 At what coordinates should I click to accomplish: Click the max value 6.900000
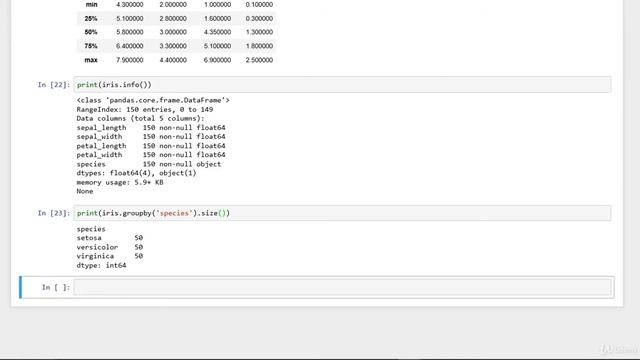217,60
